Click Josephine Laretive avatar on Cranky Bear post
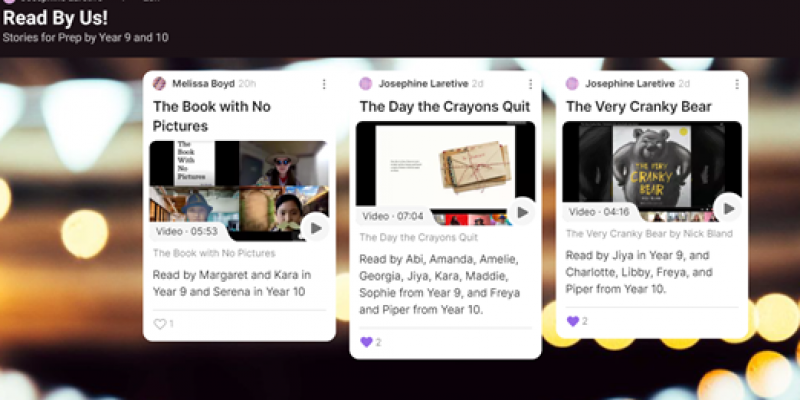 pyautogui.click(x=572, y=84)
